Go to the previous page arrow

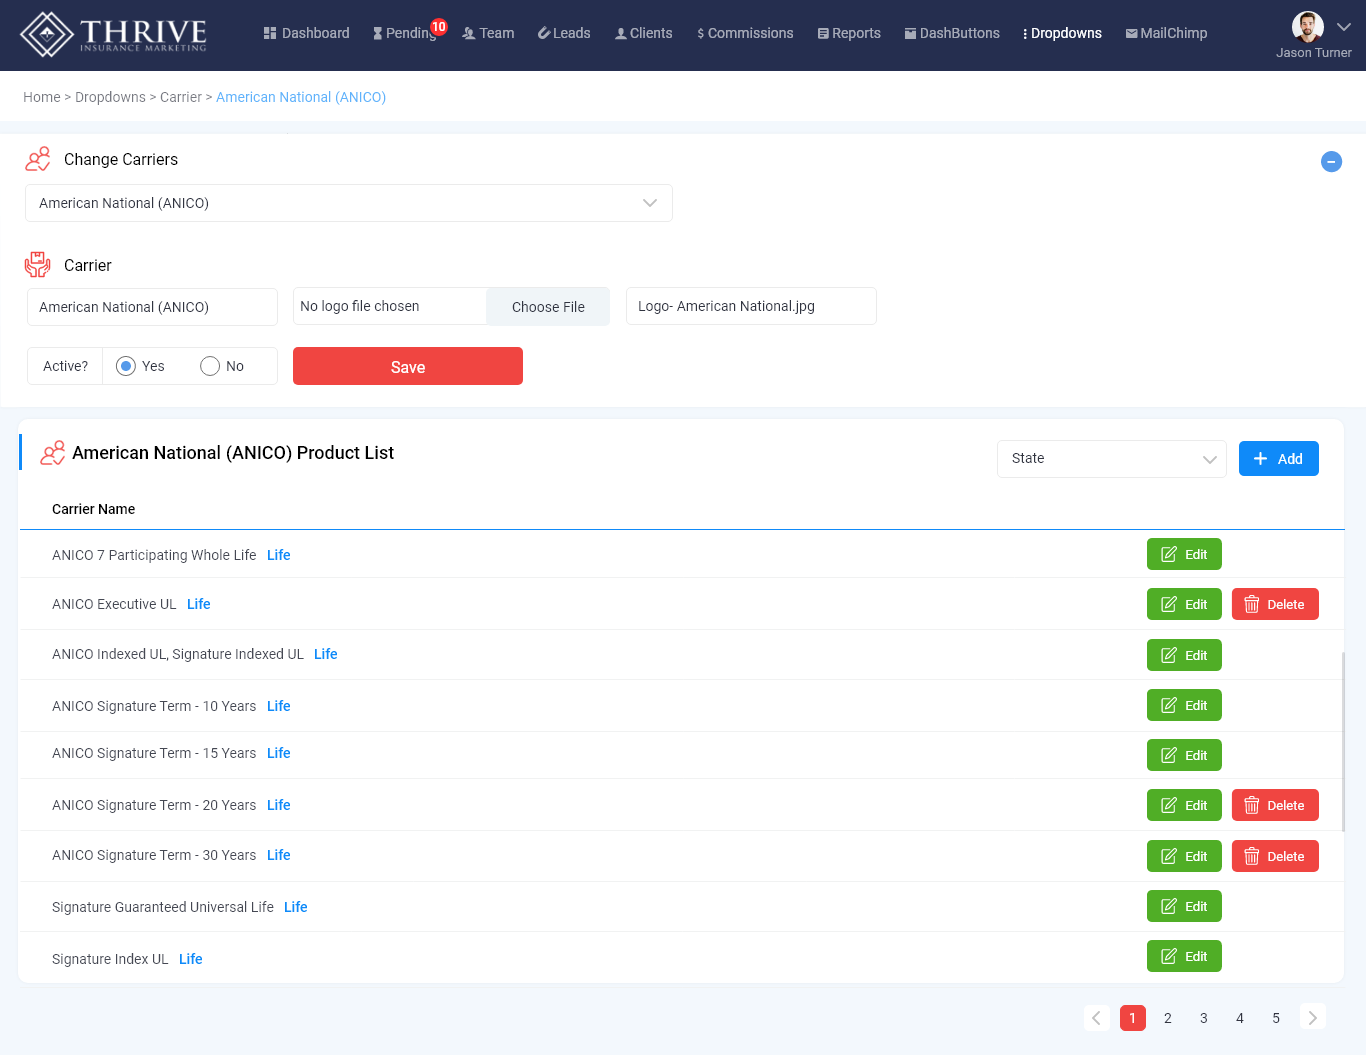tap(1096, 1018)
